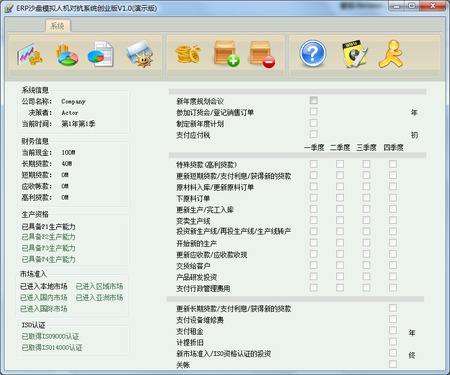Check 产品研发投资 for 二季度

(x=340, y=276)
